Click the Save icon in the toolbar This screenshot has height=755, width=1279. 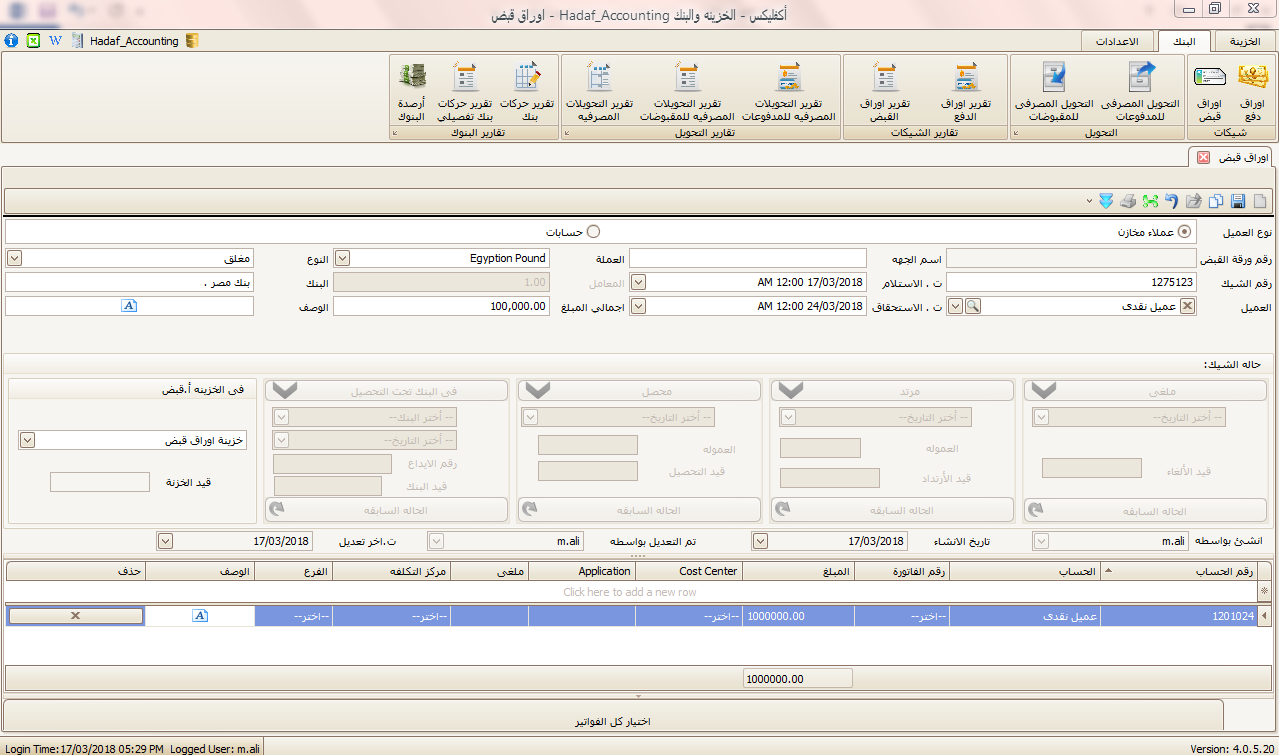point(1238,201)
